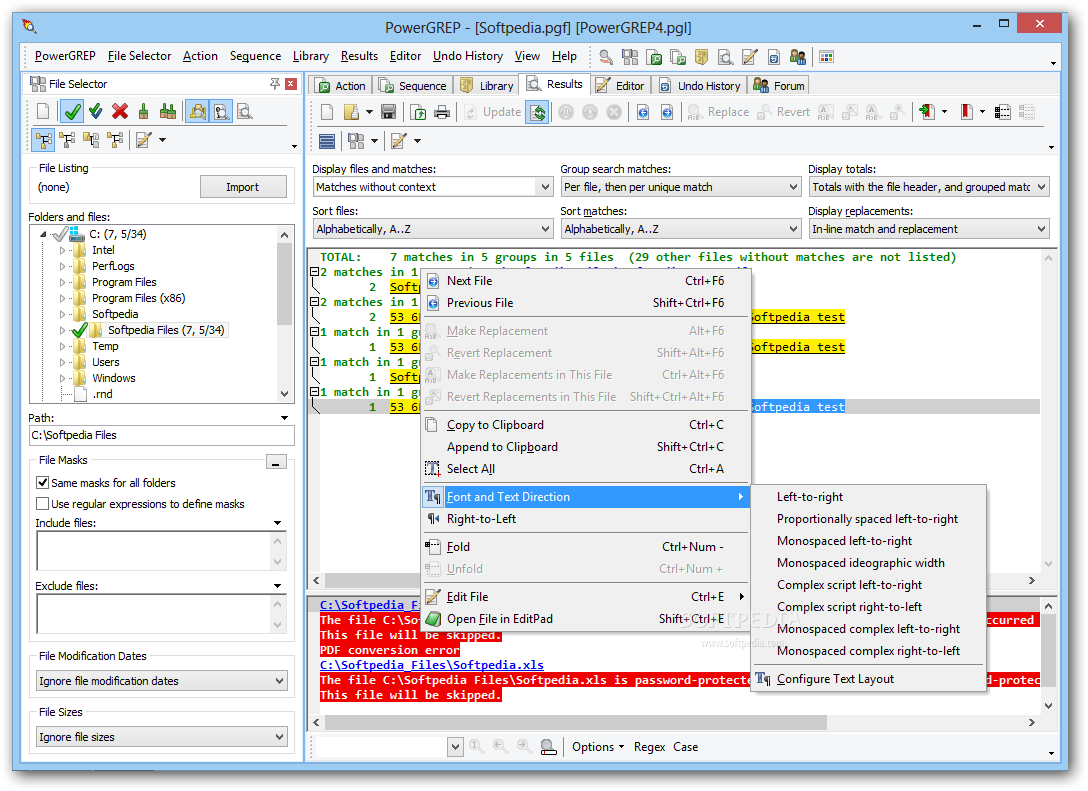This screenshot has height=791, width=1088.
Task: Expand the Program Files folder in tree
Action: point(62,282)
